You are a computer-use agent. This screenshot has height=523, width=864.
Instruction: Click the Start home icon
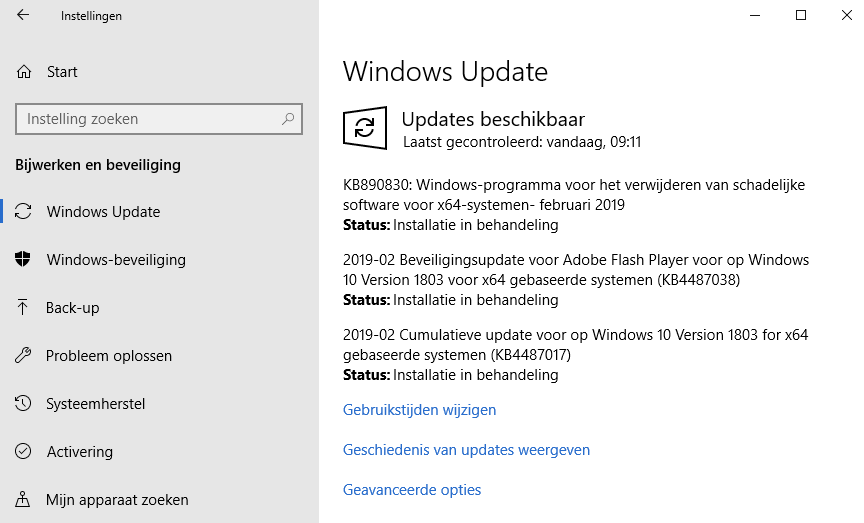23,72
